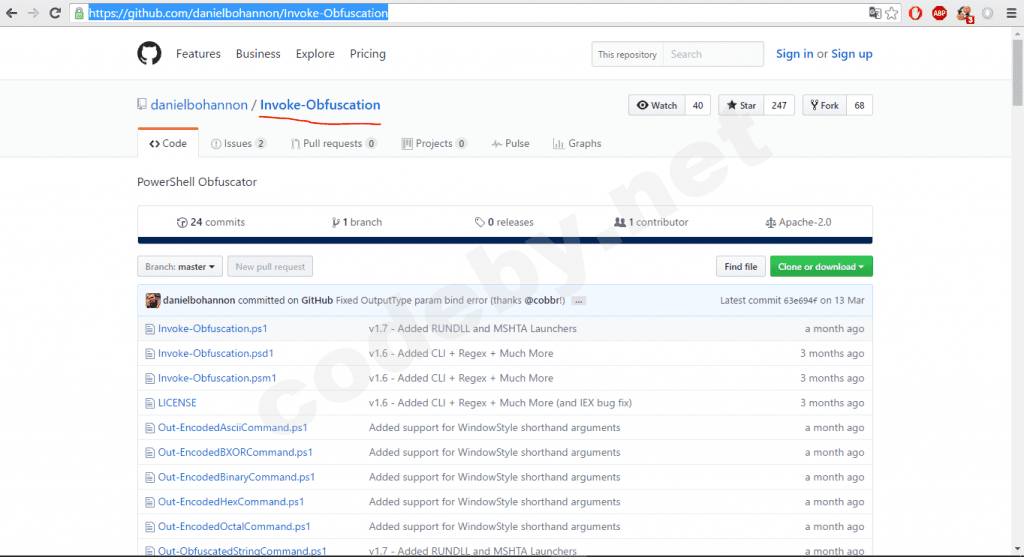Open Explore in the top navigation

tap(315, 54)
